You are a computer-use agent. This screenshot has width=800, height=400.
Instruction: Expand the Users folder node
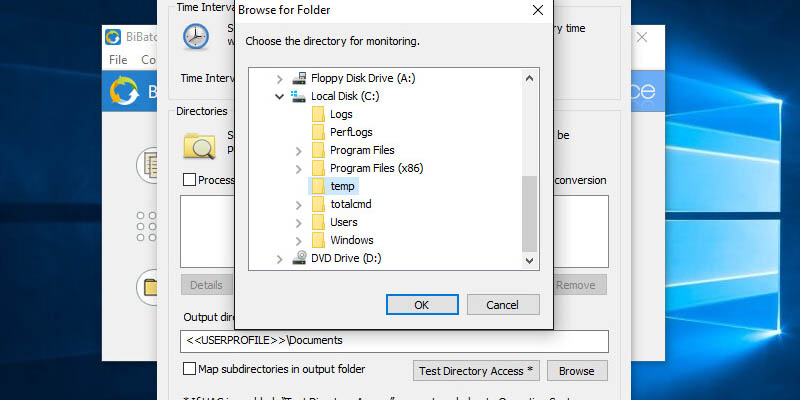pos(299,222)
